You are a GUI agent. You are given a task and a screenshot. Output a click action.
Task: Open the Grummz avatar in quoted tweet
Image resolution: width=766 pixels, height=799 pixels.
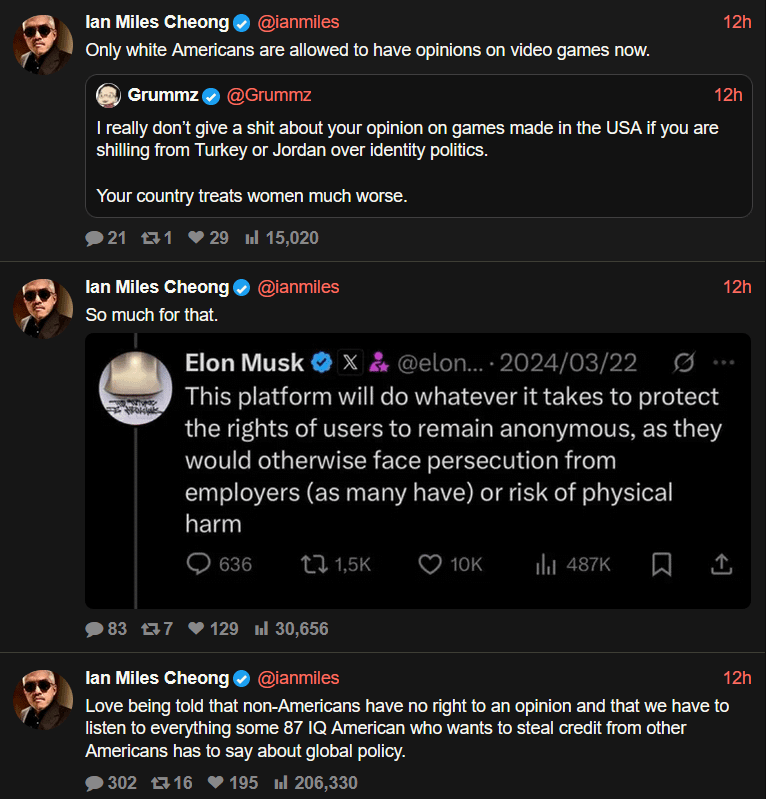pyautogui.click(x=108, y=96)
